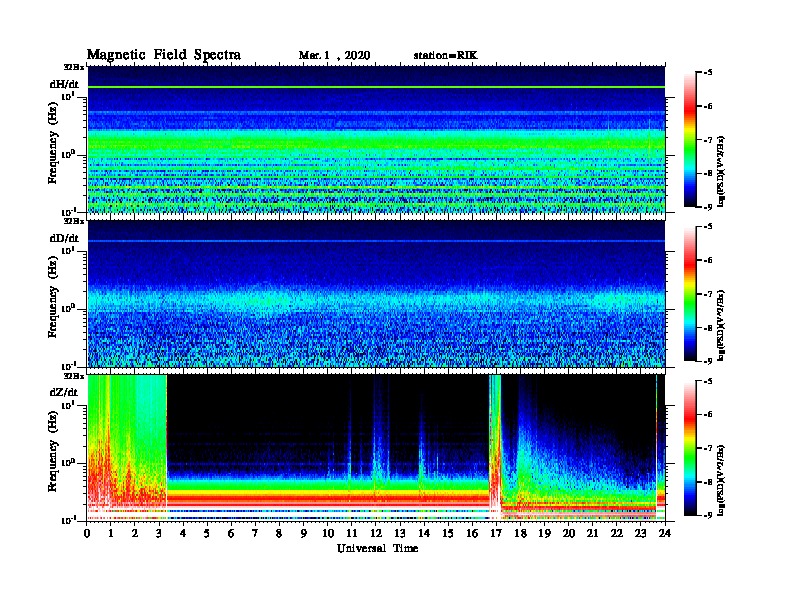Click the hour '6' tick label on time axis
This screenshot has height=612, width=792.
[231, 533]
